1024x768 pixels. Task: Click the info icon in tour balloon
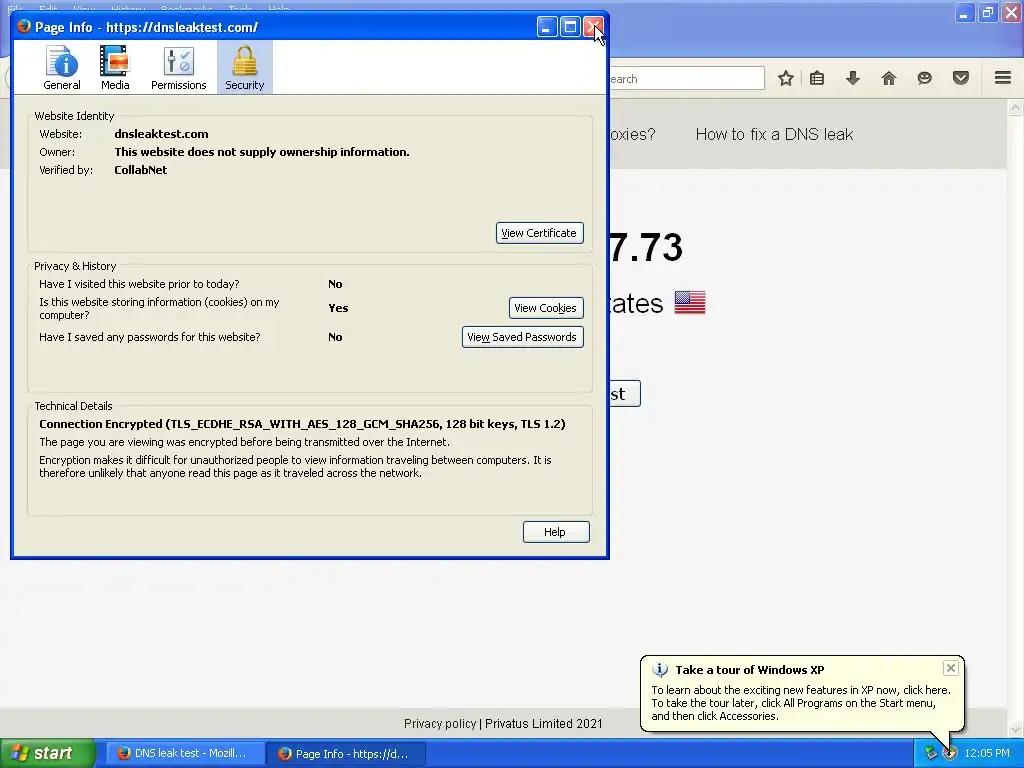[x=660, y=669]
